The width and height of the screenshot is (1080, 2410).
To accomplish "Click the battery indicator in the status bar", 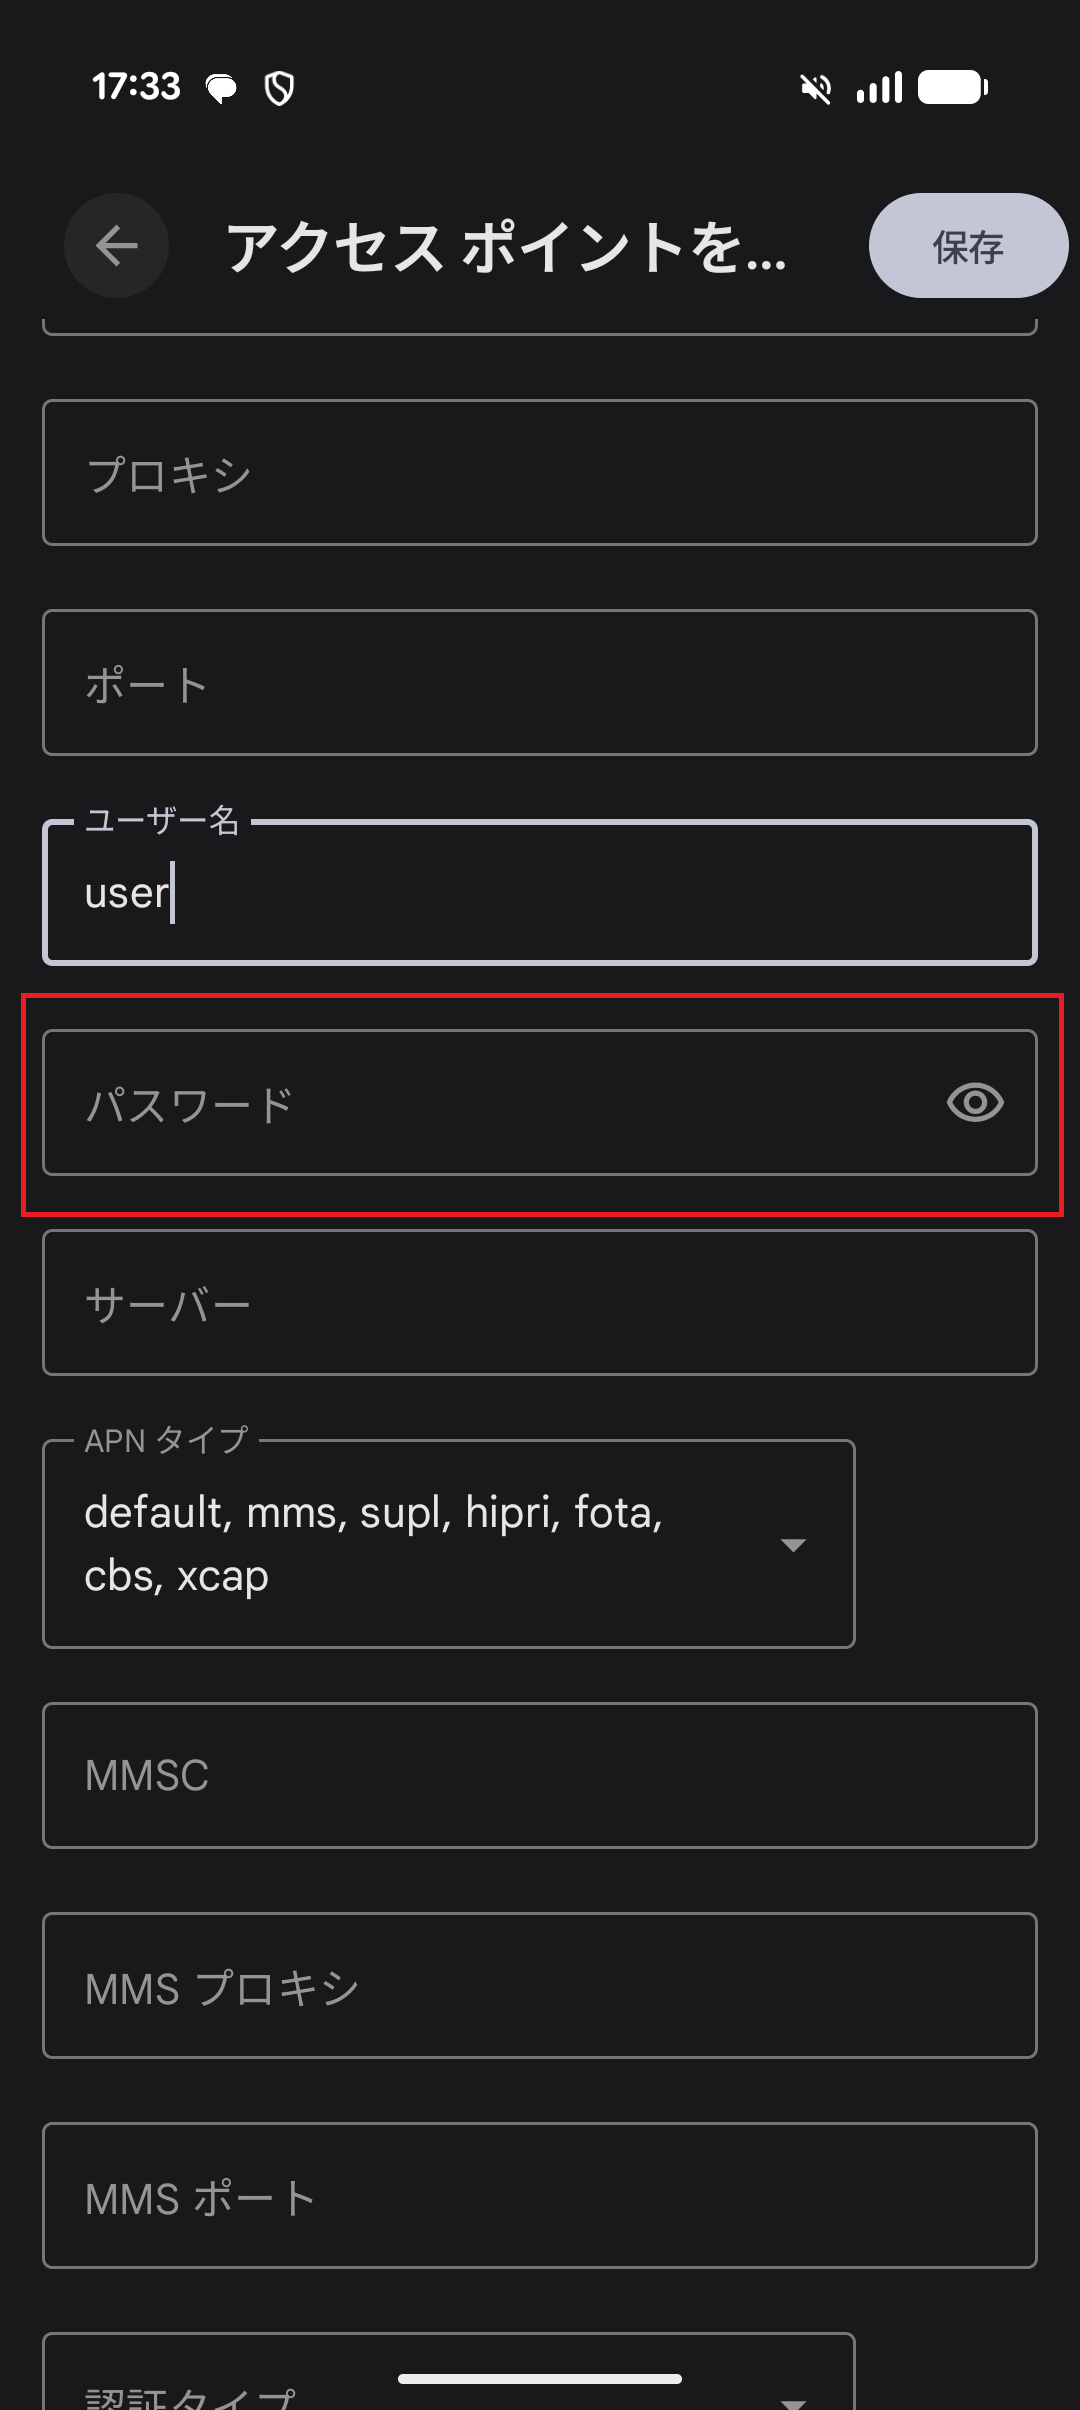I will 952,88.
